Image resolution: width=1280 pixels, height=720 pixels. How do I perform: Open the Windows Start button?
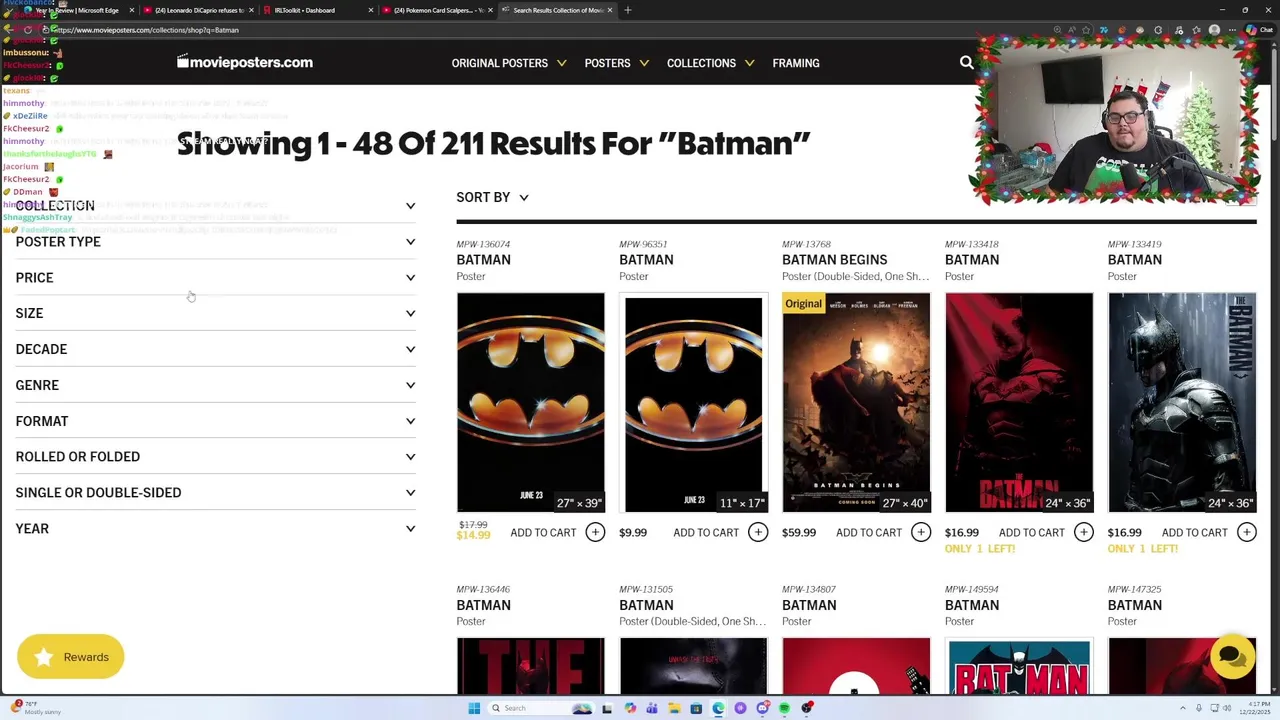pos(474,708)
